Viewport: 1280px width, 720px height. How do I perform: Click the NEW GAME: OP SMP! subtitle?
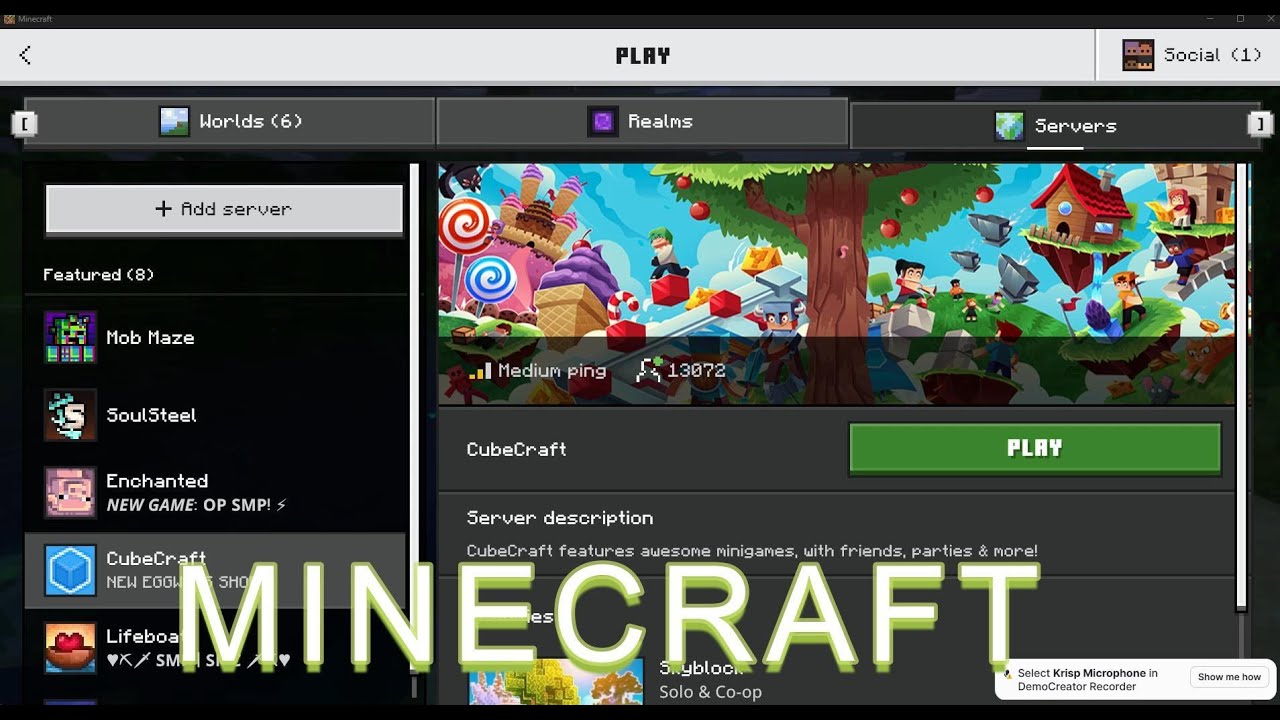click(x=196, y=505)
